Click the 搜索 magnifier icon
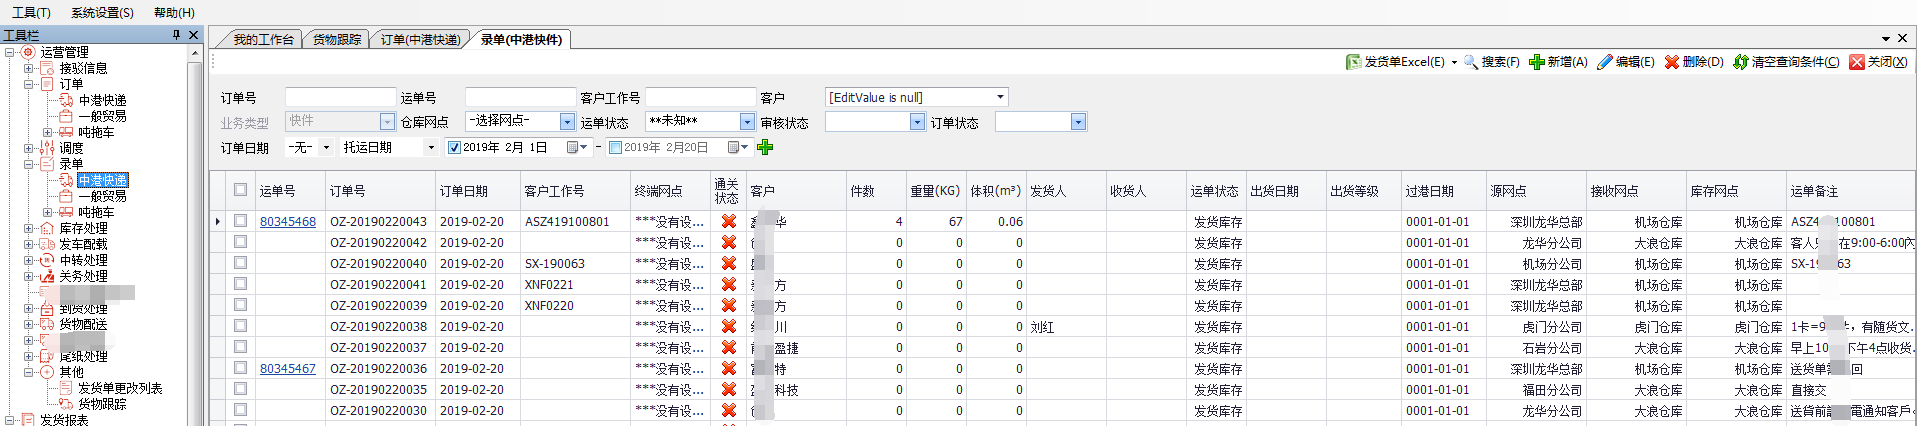Image resolution: width=1917 pixels, height=426 pixels. click(1470, 62)
